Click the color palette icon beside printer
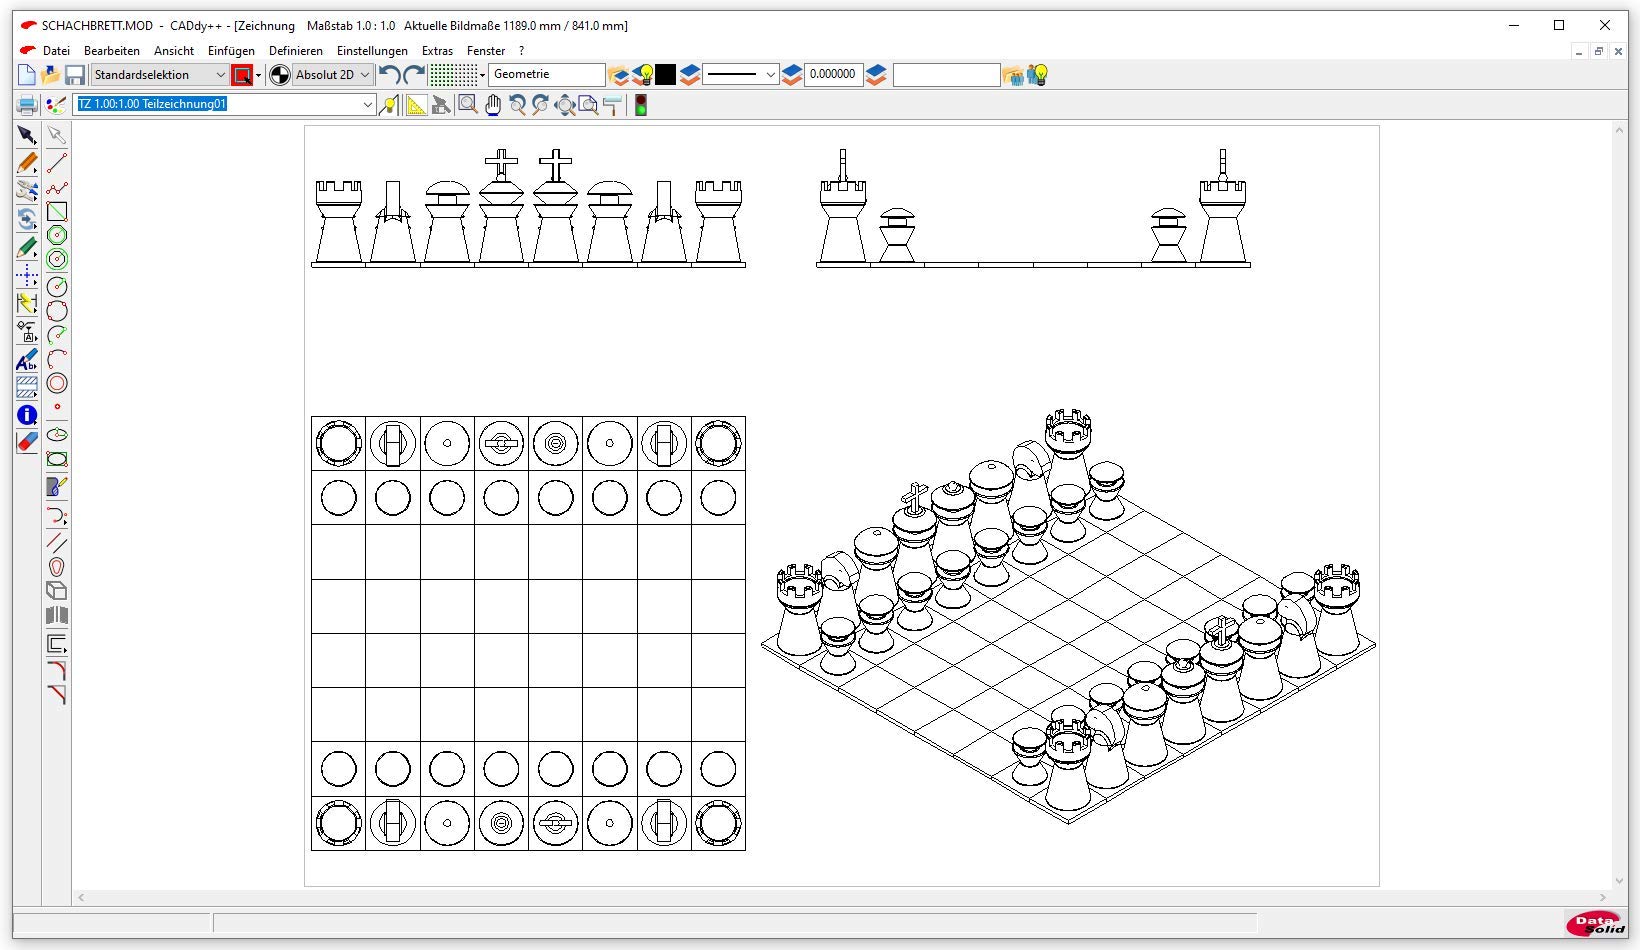This screenshot has height=950, width=1640. [56, 105]
